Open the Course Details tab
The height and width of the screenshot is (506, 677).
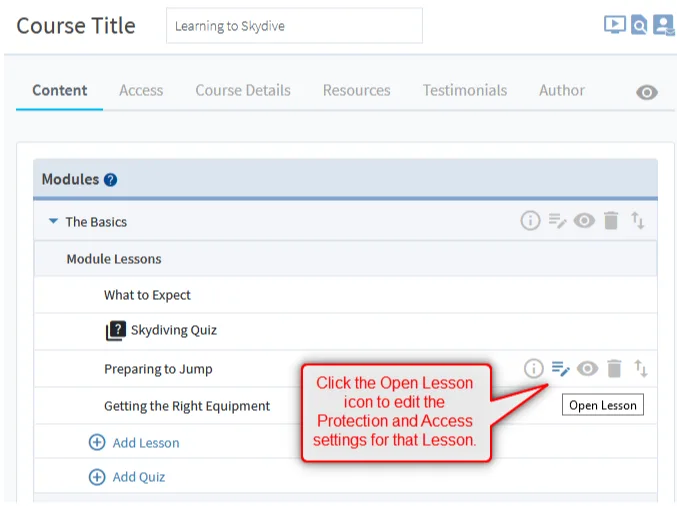(x=243, y=90)
